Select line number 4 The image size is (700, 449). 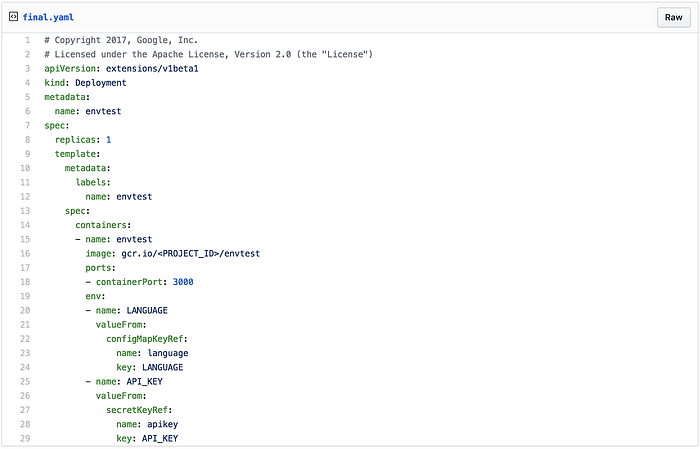click(x=28, y=83)
